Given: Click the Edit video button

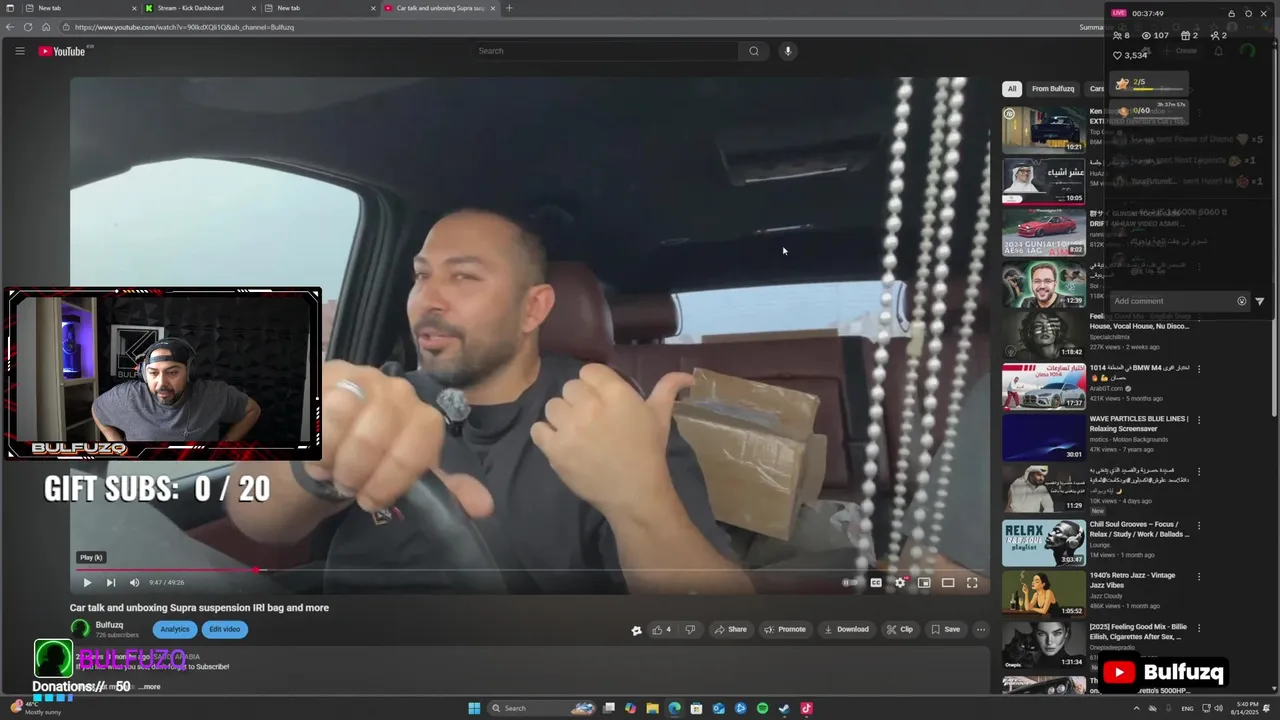Looking at the screenshot, I should [224, 629].
